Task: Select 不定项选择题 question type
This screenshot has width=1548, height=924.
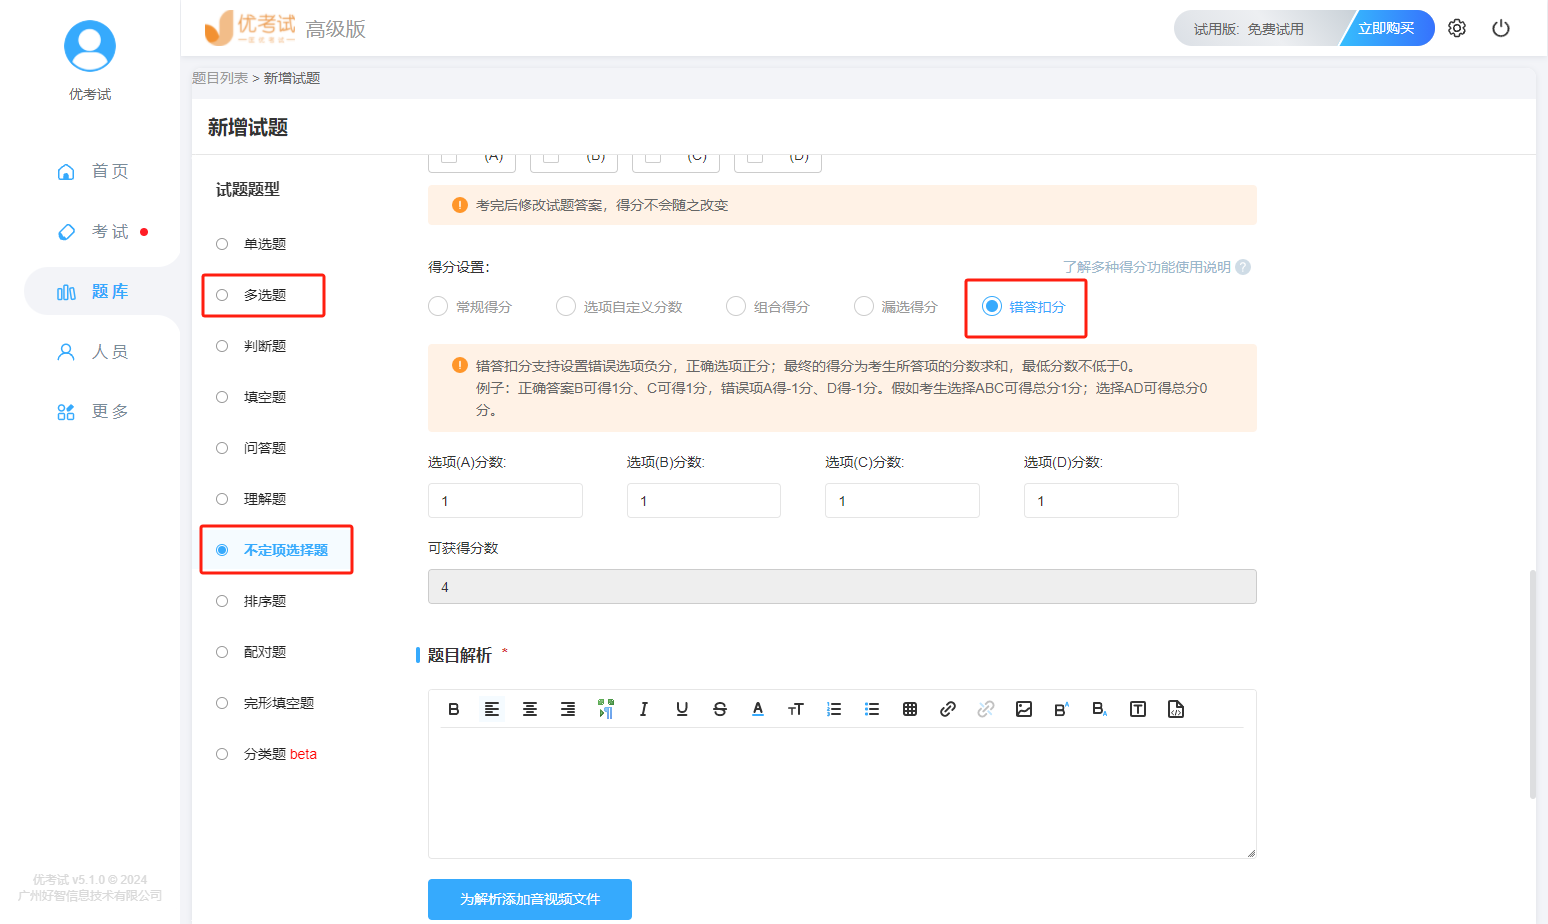Action: coord(272,550)
